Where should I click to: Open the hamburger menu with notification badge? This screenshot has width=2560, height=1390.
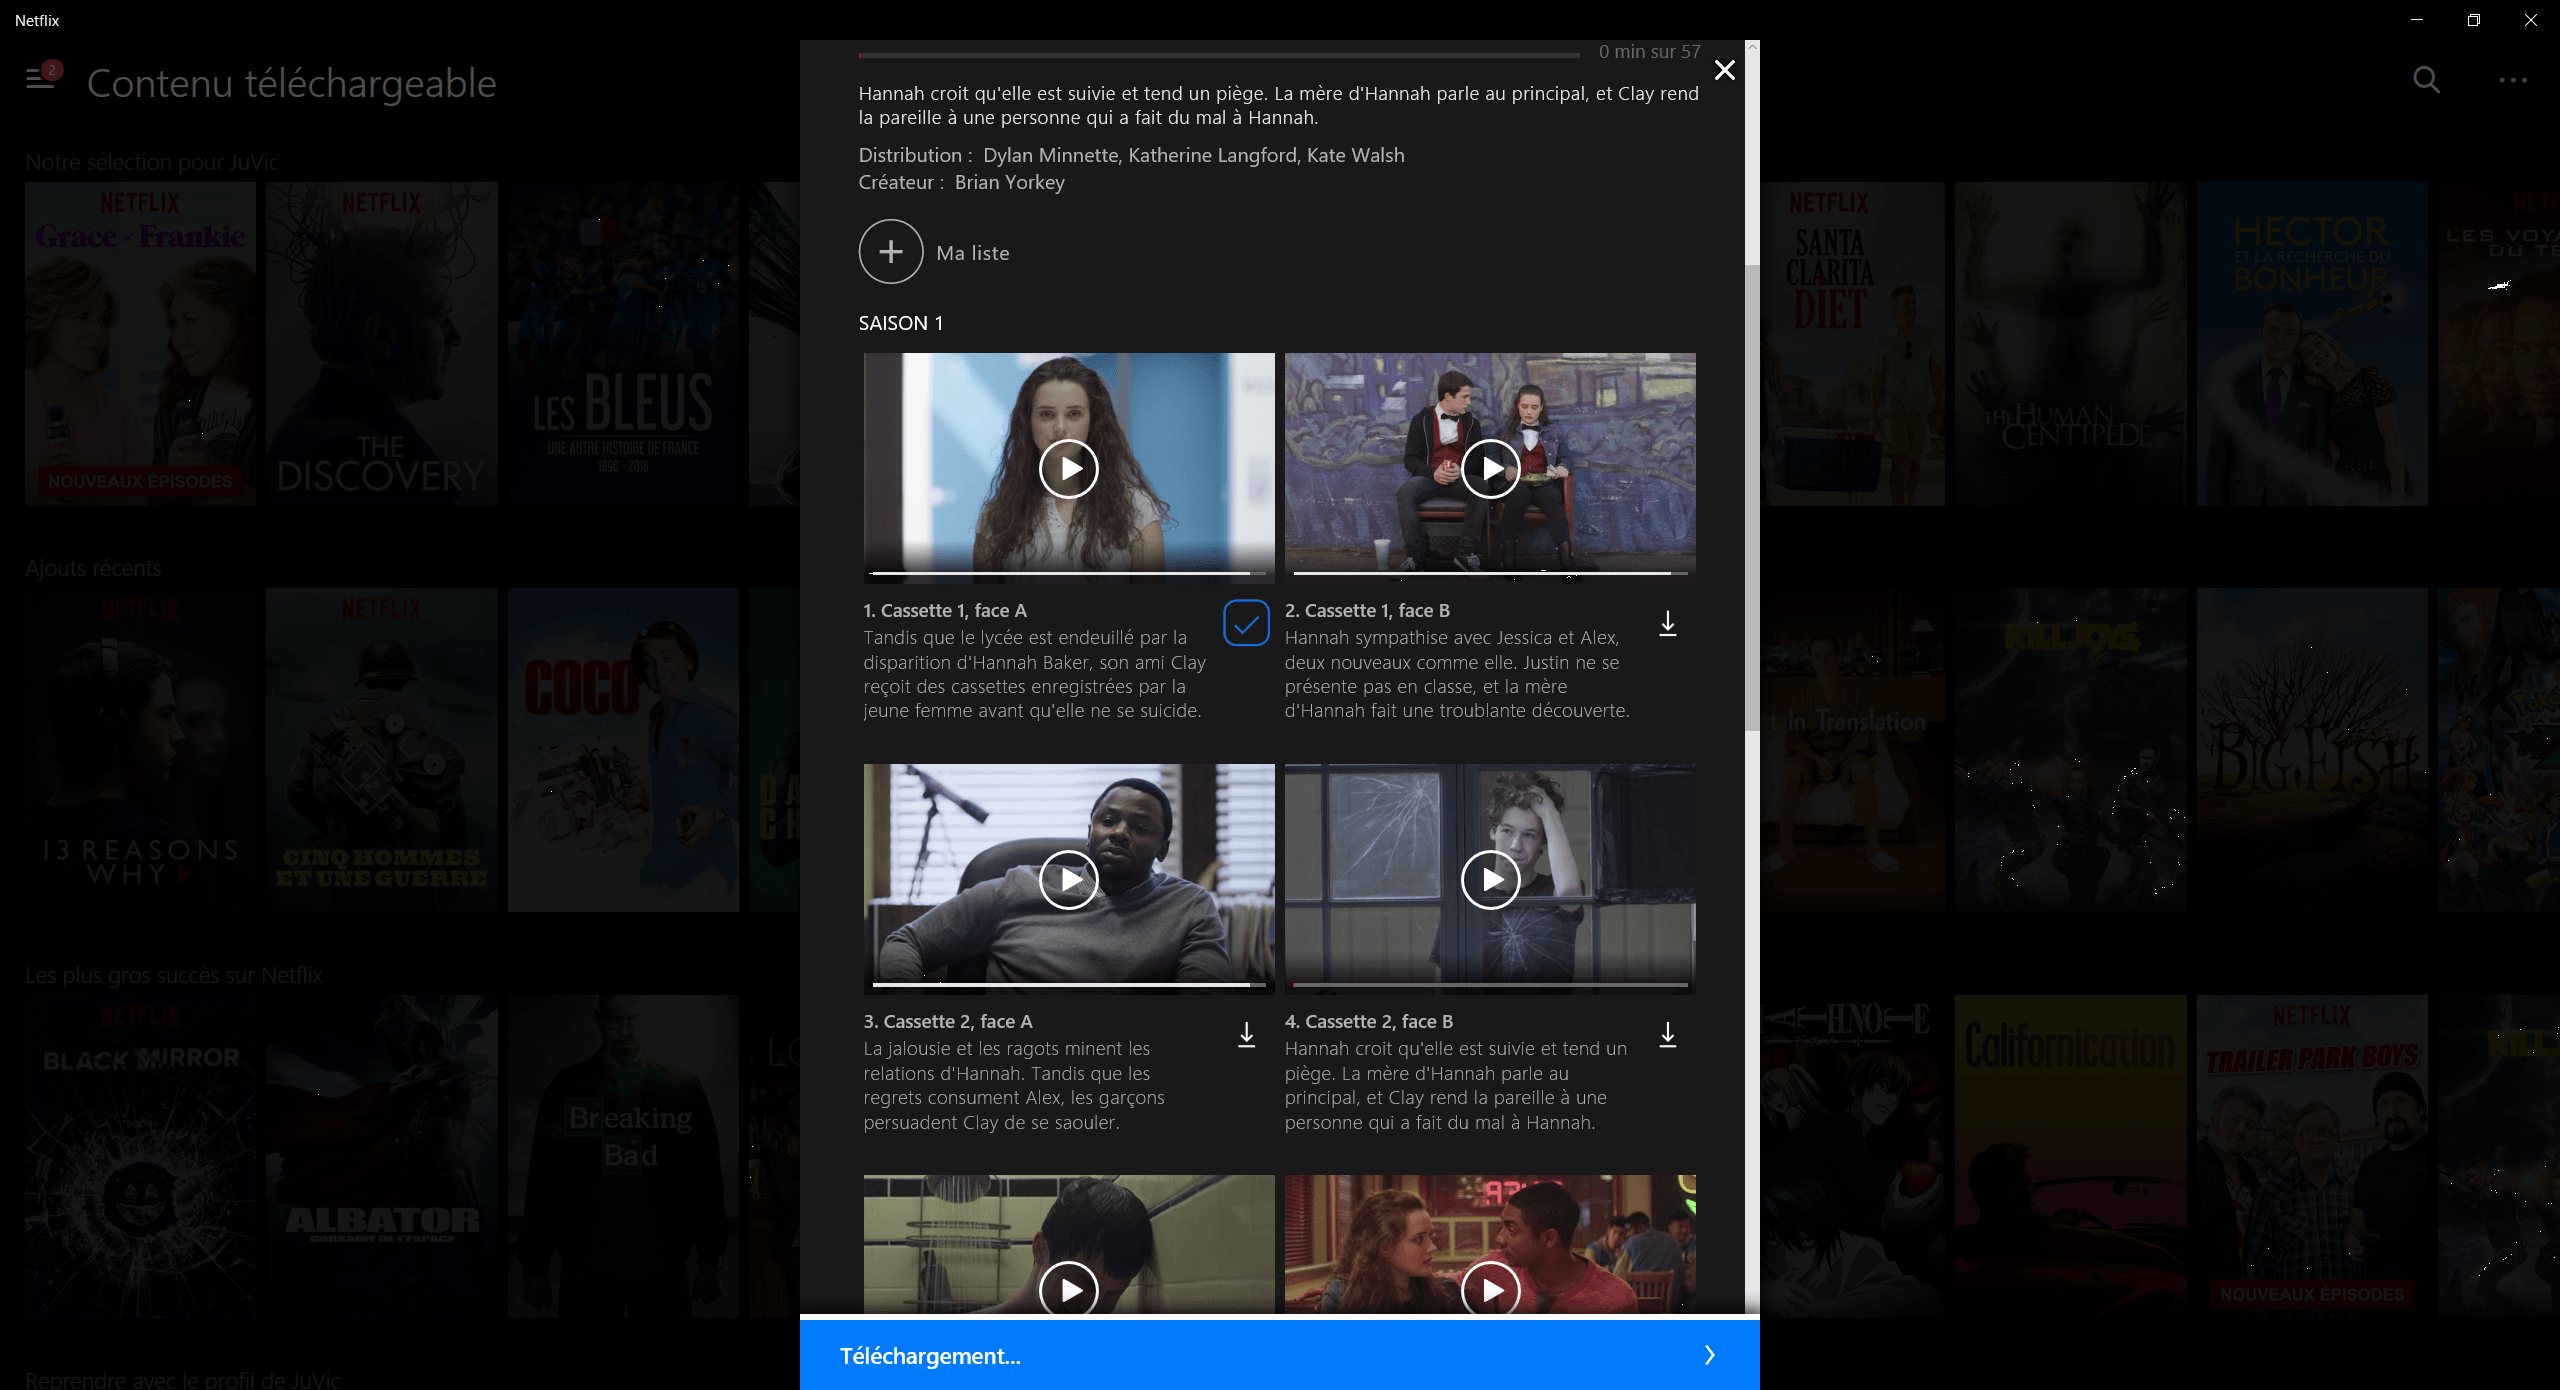[40, 78]
